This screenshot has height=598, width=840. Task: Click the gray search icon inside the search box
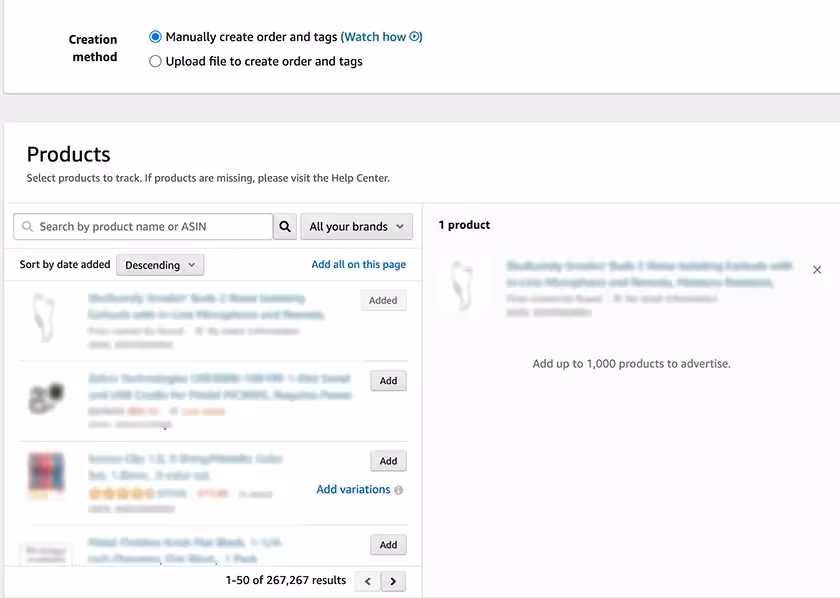click(x=26, y=226)
